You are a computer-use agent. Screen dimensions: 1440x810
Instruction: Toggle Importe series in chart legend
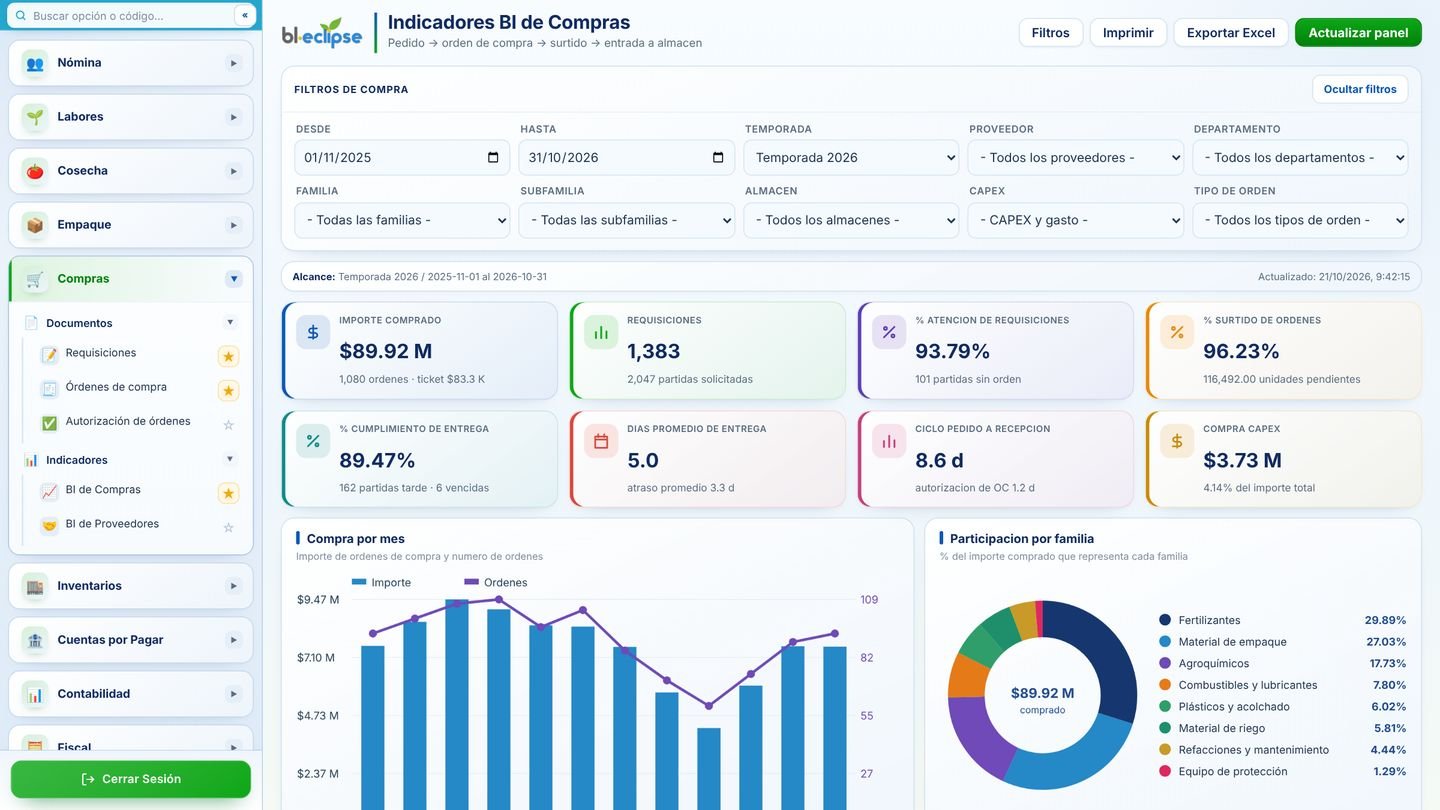pos(381,582)
